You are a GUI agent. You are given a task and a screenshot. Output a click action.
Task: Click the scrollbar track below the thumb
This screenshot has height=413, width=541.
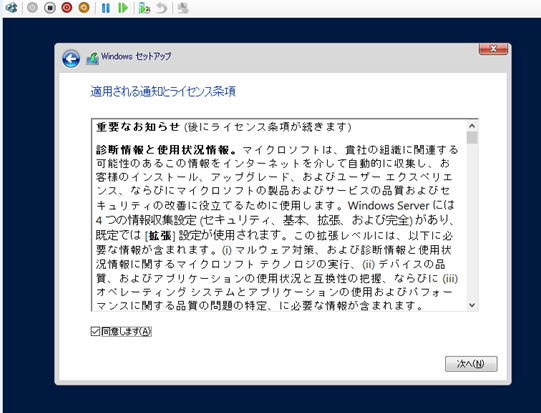tap(472, 222)
